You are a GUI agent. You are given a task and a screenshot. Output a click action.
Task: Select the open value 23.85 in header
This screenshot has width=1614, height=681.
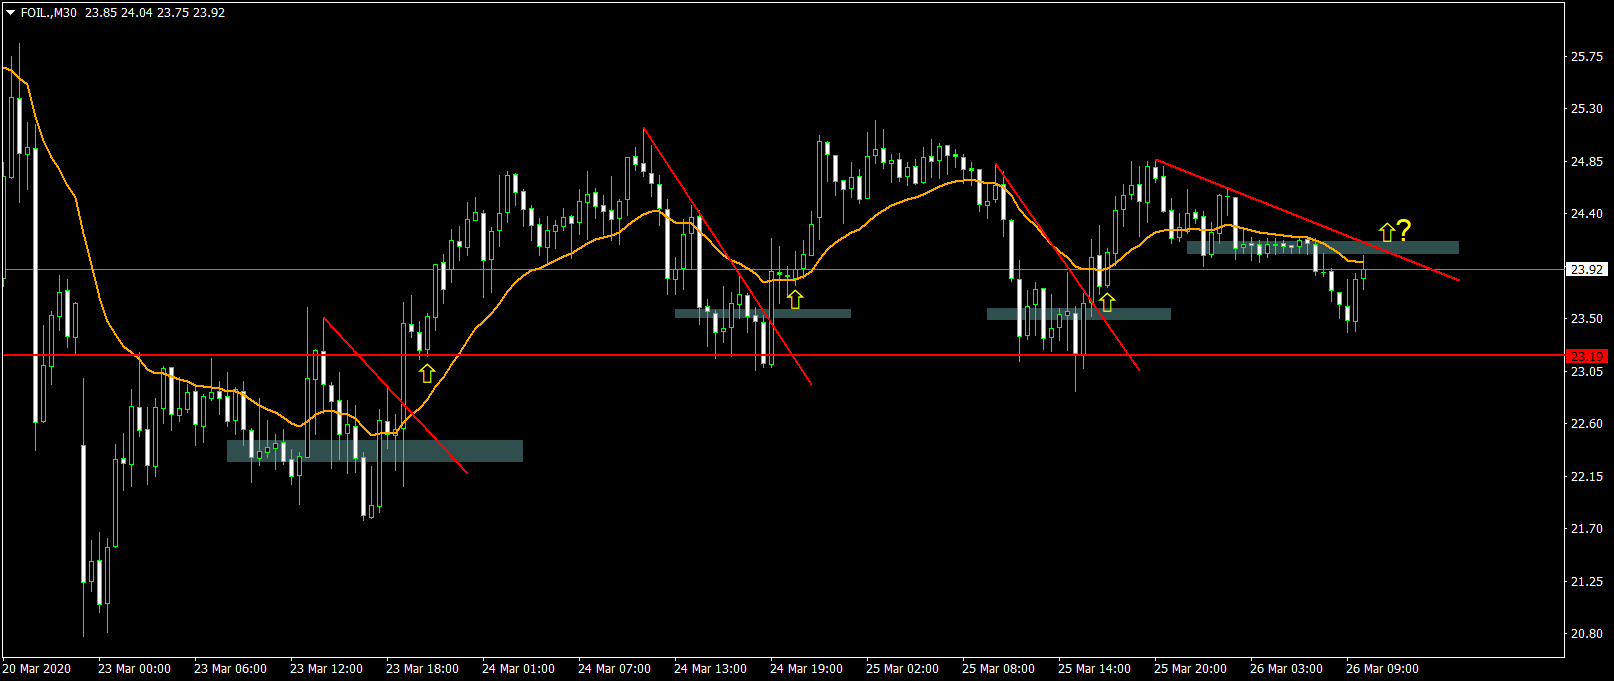point(101,13)
